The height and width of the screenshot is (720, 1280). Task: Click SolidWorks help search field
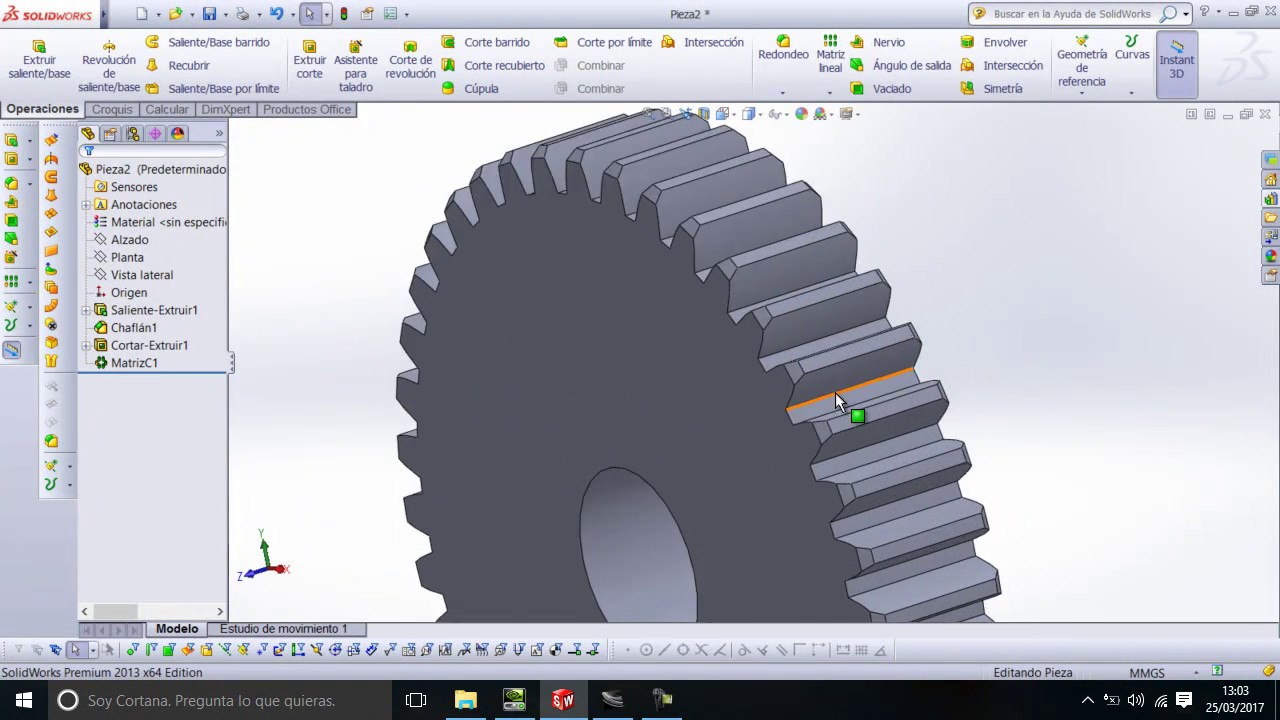tap(1072, 14)
